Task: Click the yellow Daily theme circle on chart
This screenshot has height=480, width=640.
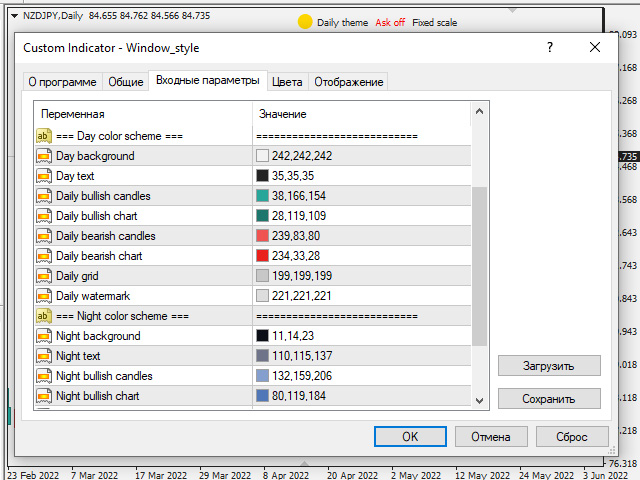Action: (x=305, y=22)
